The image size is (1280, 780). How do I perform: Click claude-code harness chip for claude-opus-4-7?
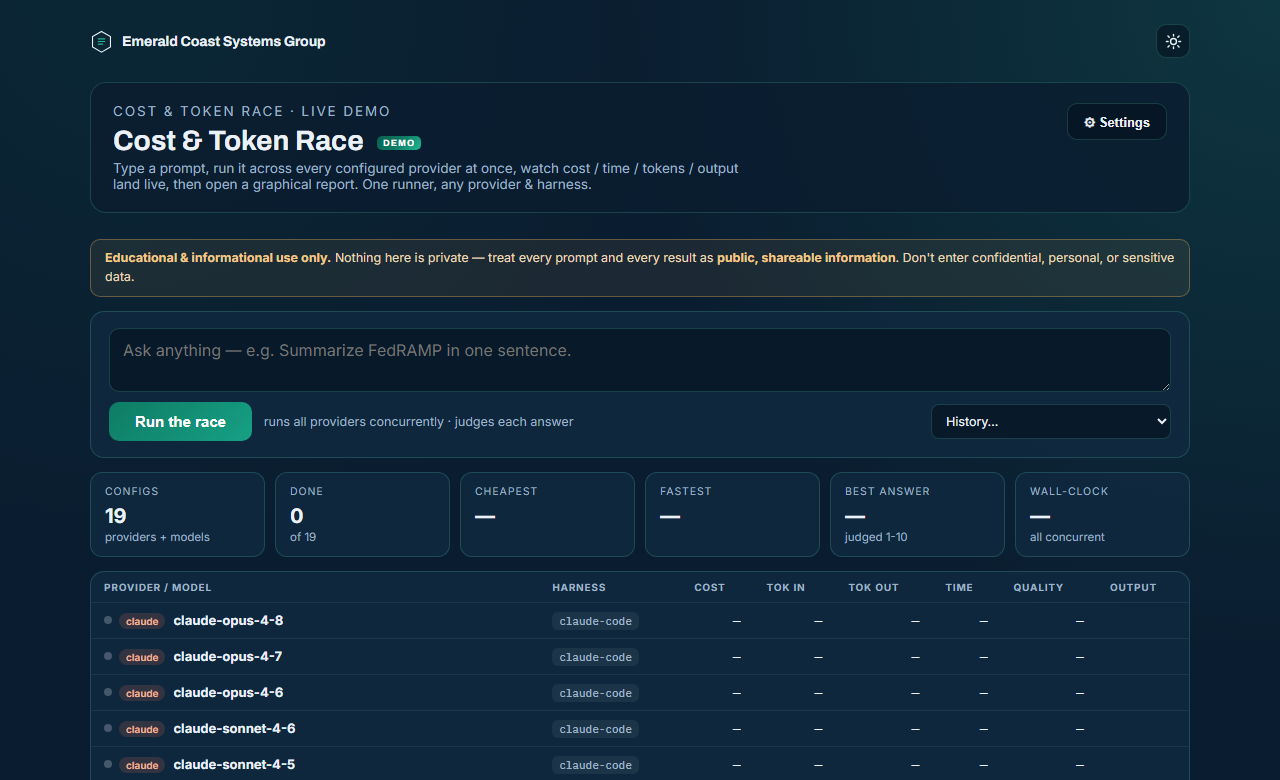point(595,658)
